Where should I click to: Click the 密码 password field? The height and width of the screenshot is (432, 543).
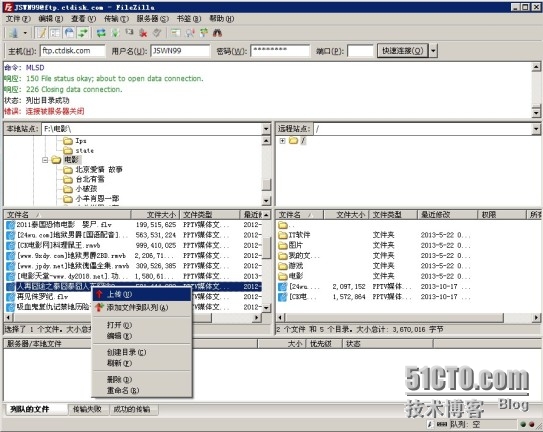tap(280, 51)
